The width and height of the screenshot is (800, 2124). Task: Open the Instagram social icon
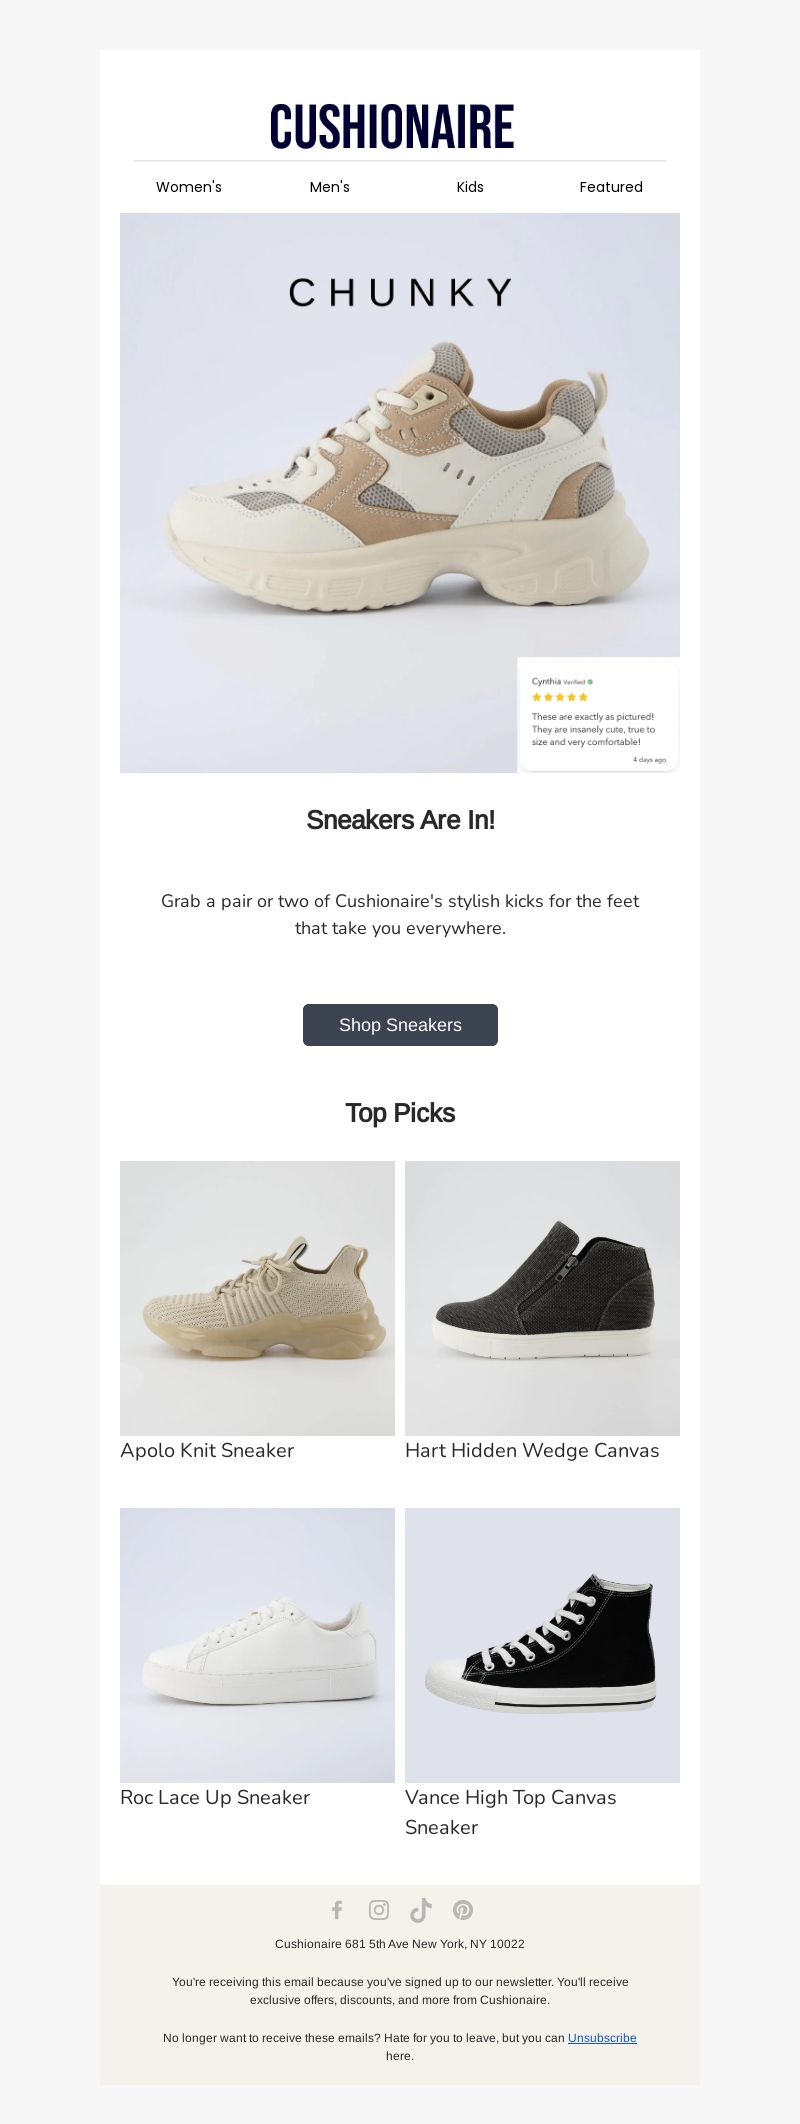pos(379,1910)
